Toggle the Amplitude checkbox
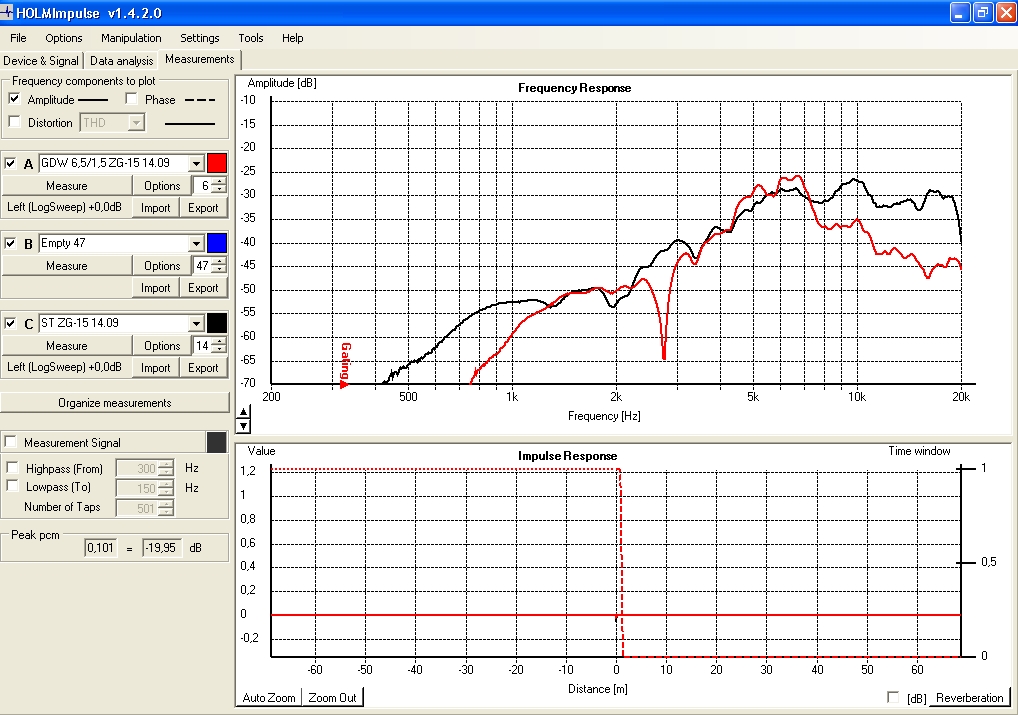Image resolution: width=1018 pixels, height=715 pixels. coord(14,99)
